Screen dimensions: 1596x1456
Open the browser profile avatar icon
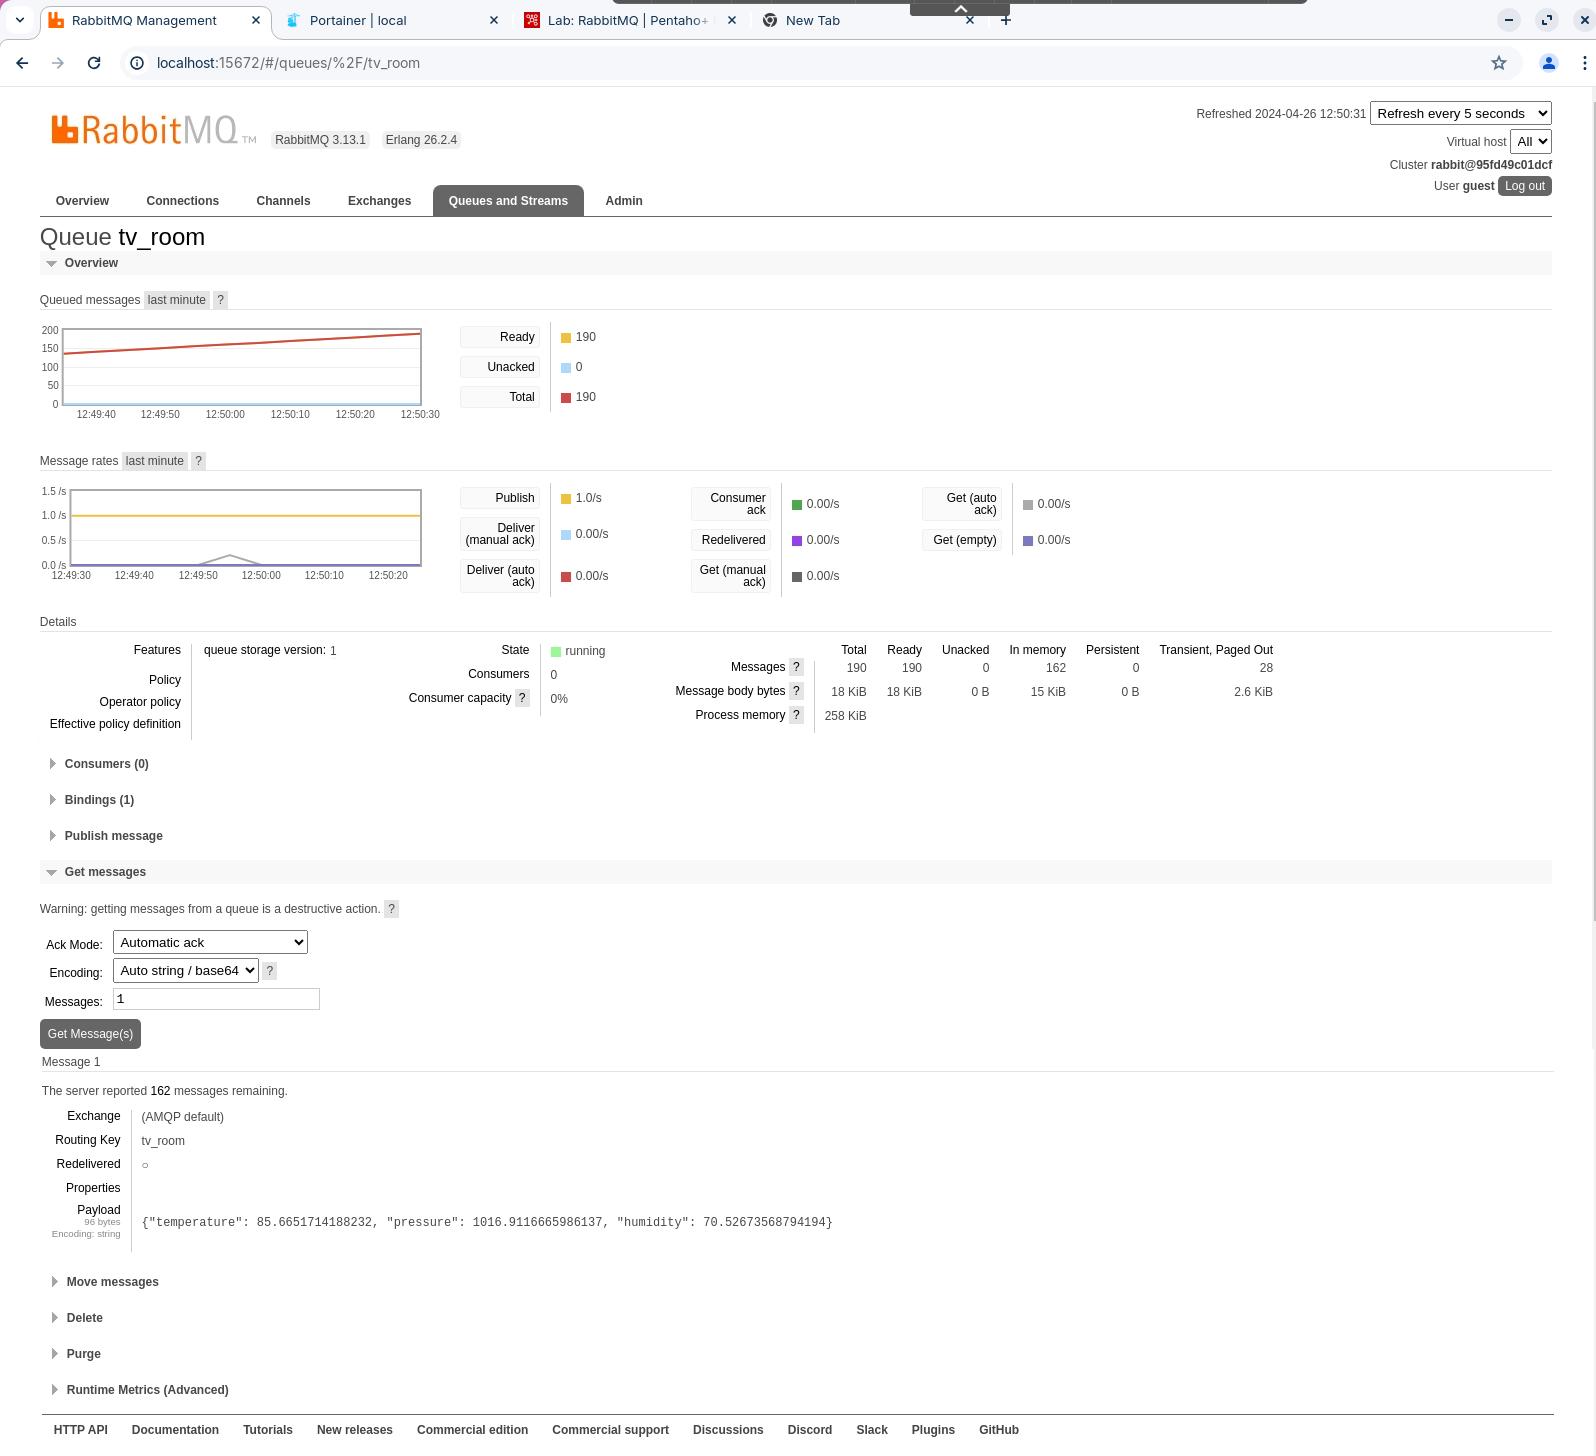point(1548,63)
